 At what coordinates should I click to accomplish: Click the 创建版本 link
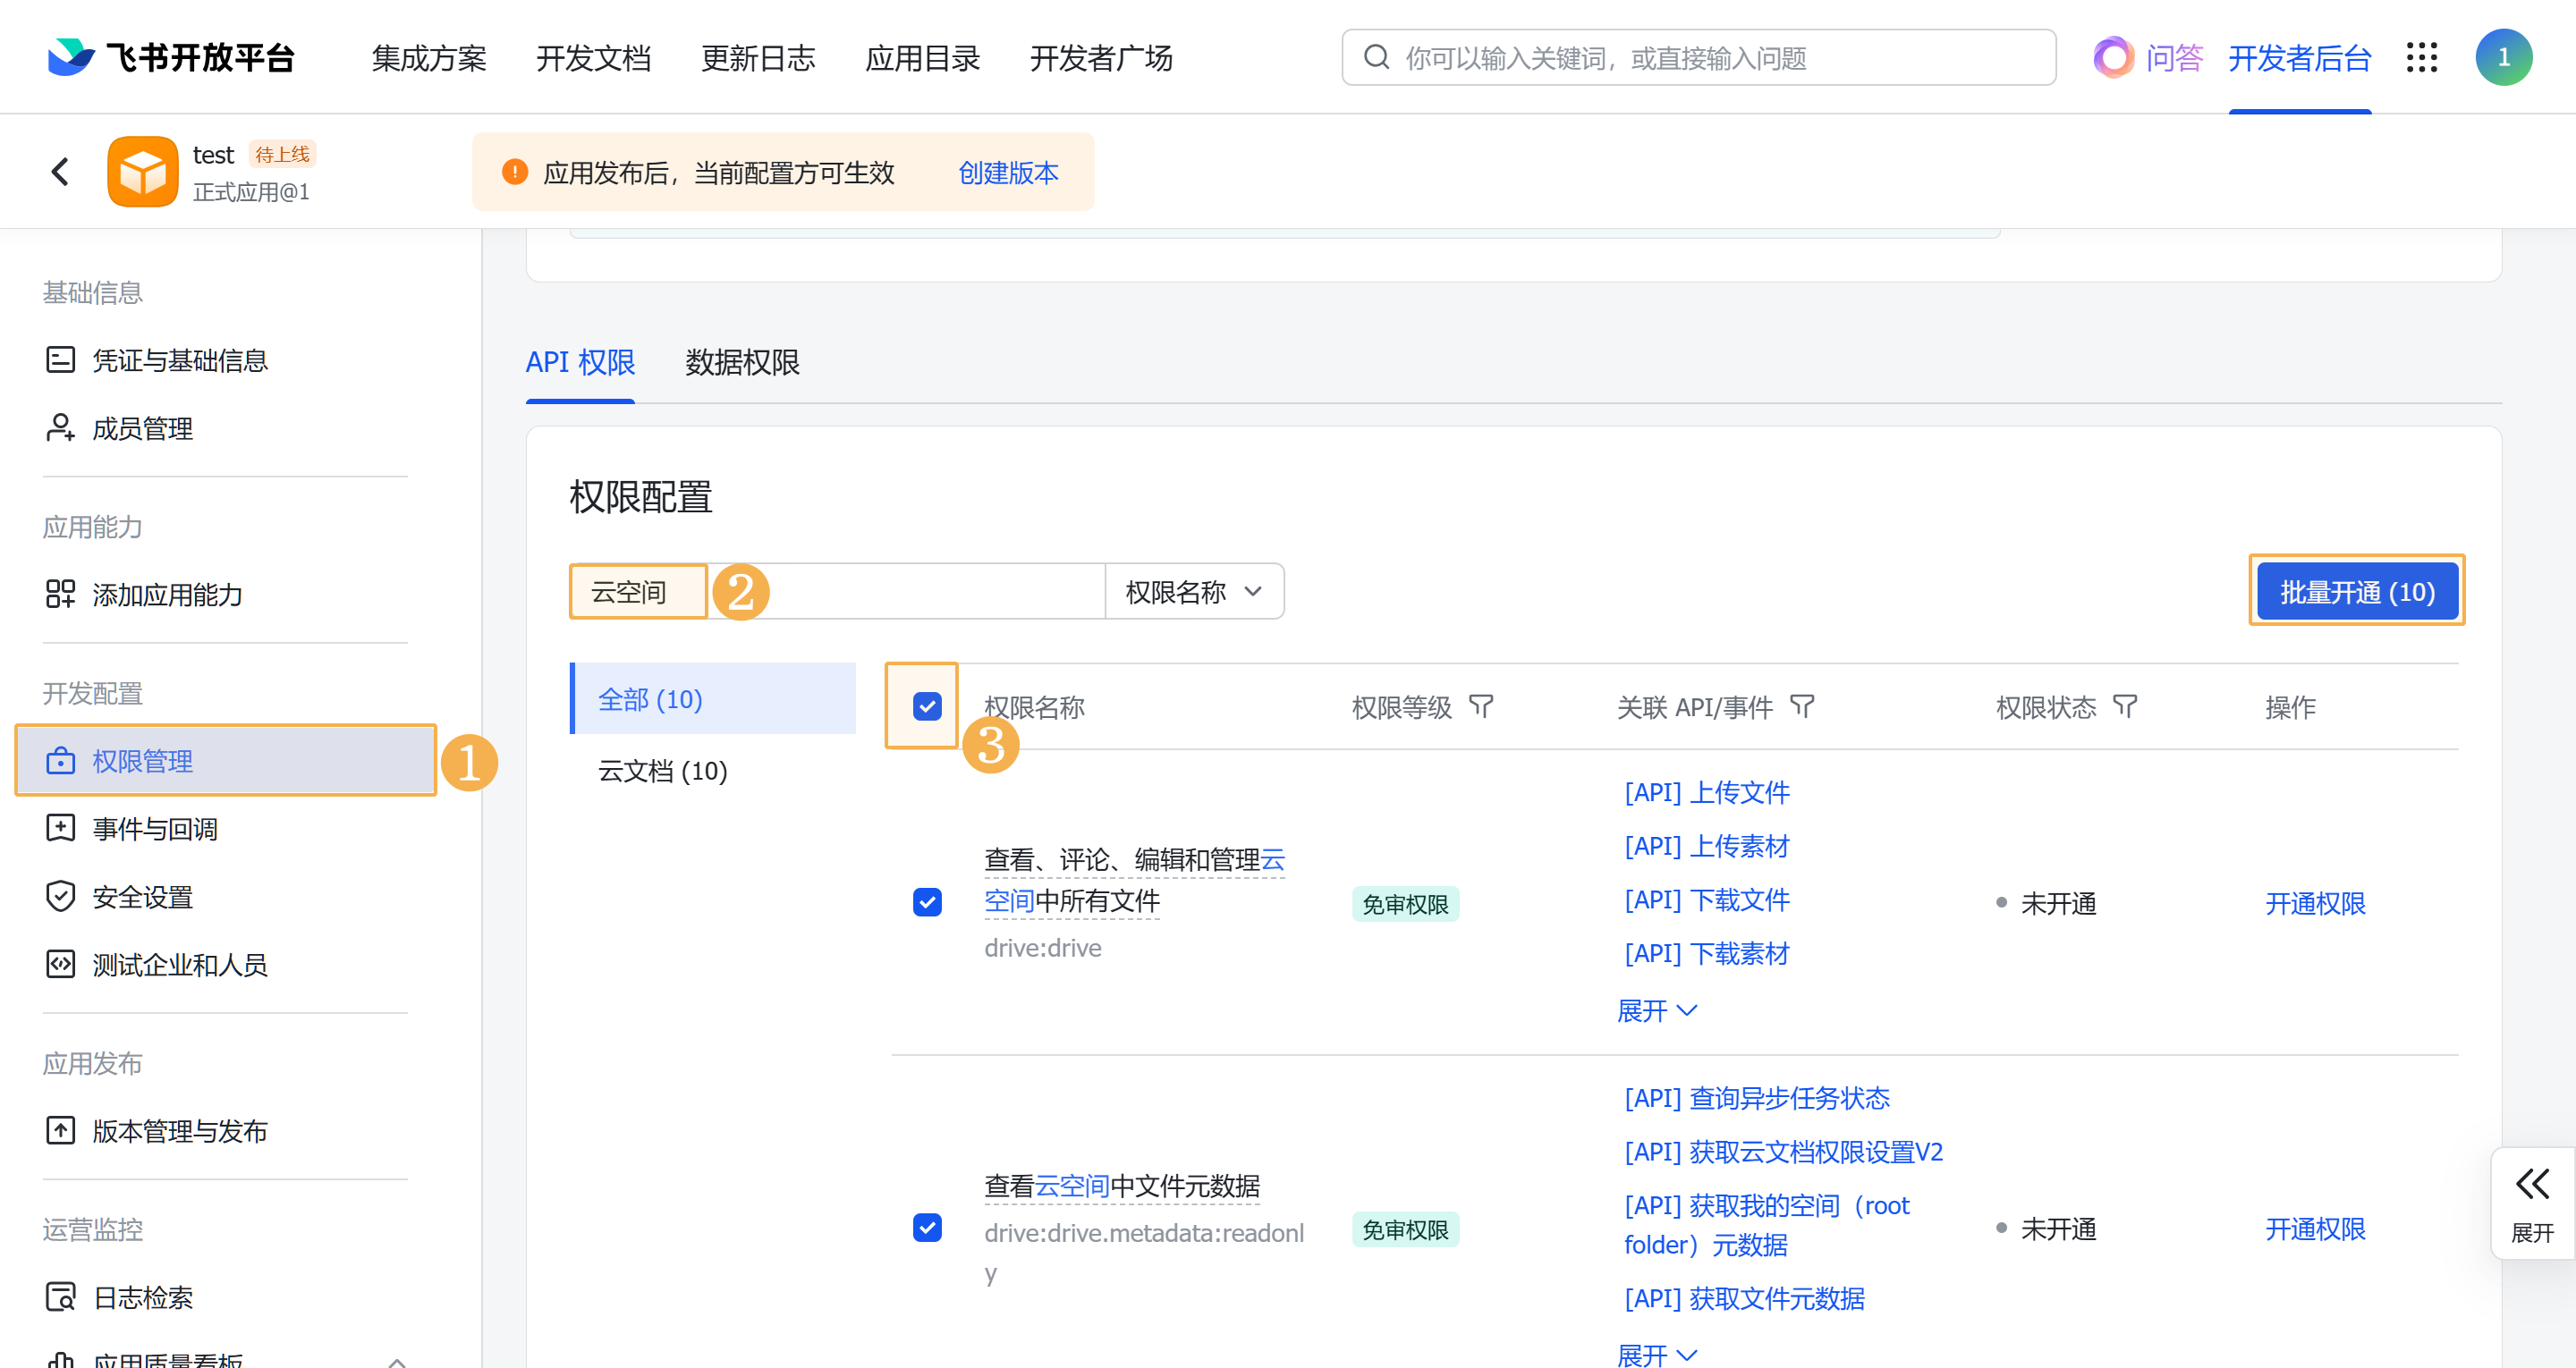(x=1007, y=172)
